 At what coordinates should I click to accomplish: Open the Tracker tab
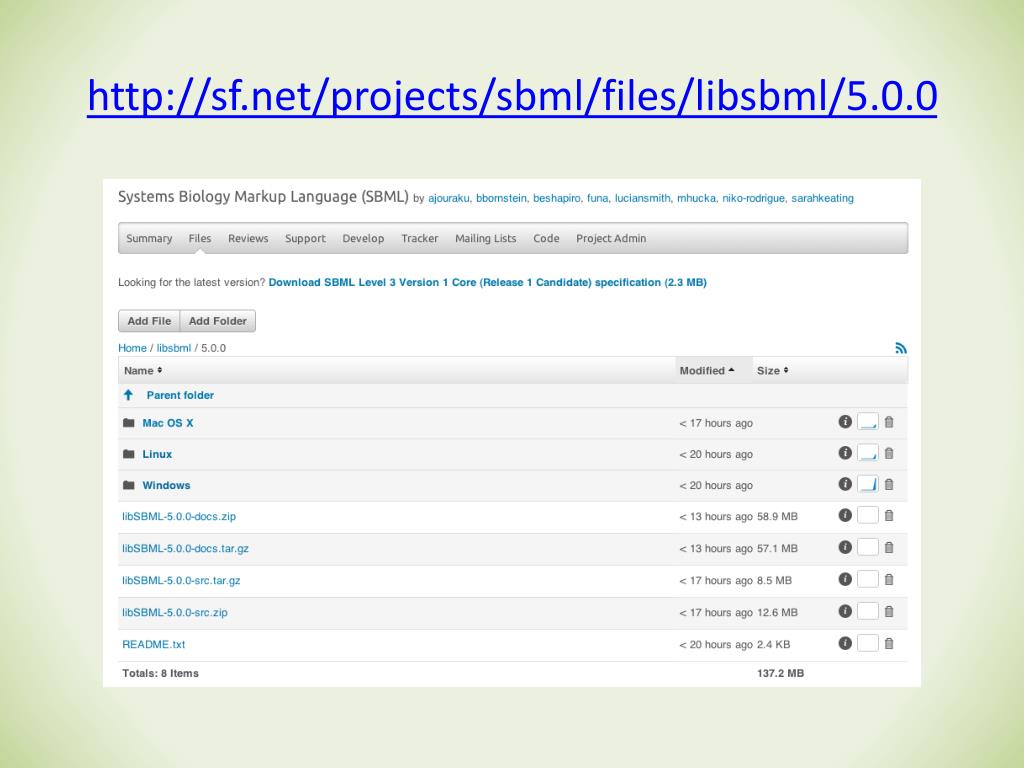(x=419, y=238)
